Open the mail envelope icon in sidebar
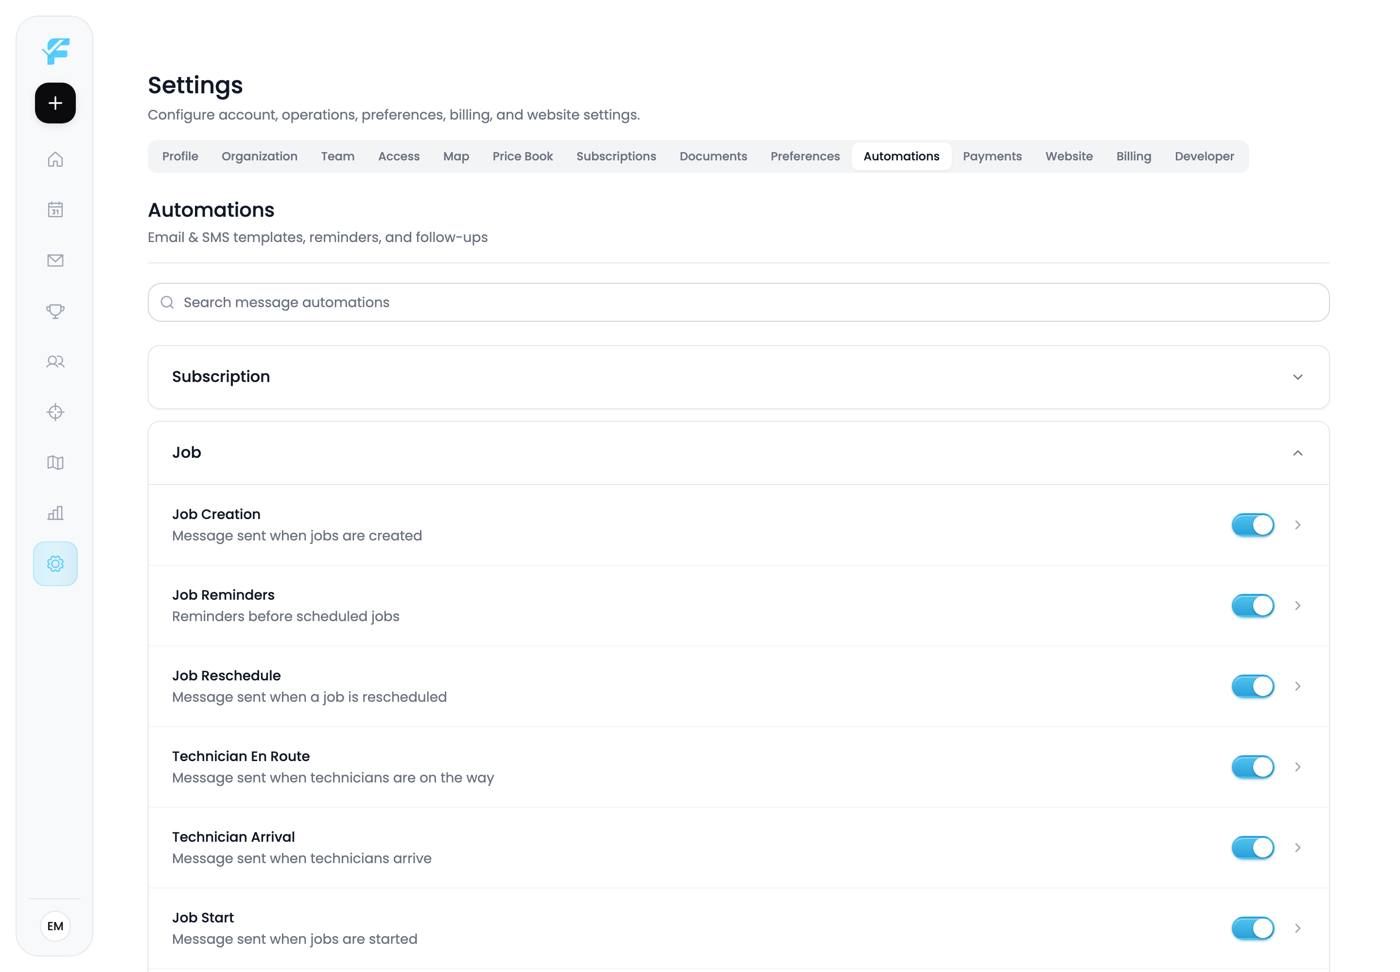Viewport: 1400px width, 972px height. [x=55, y=260]
